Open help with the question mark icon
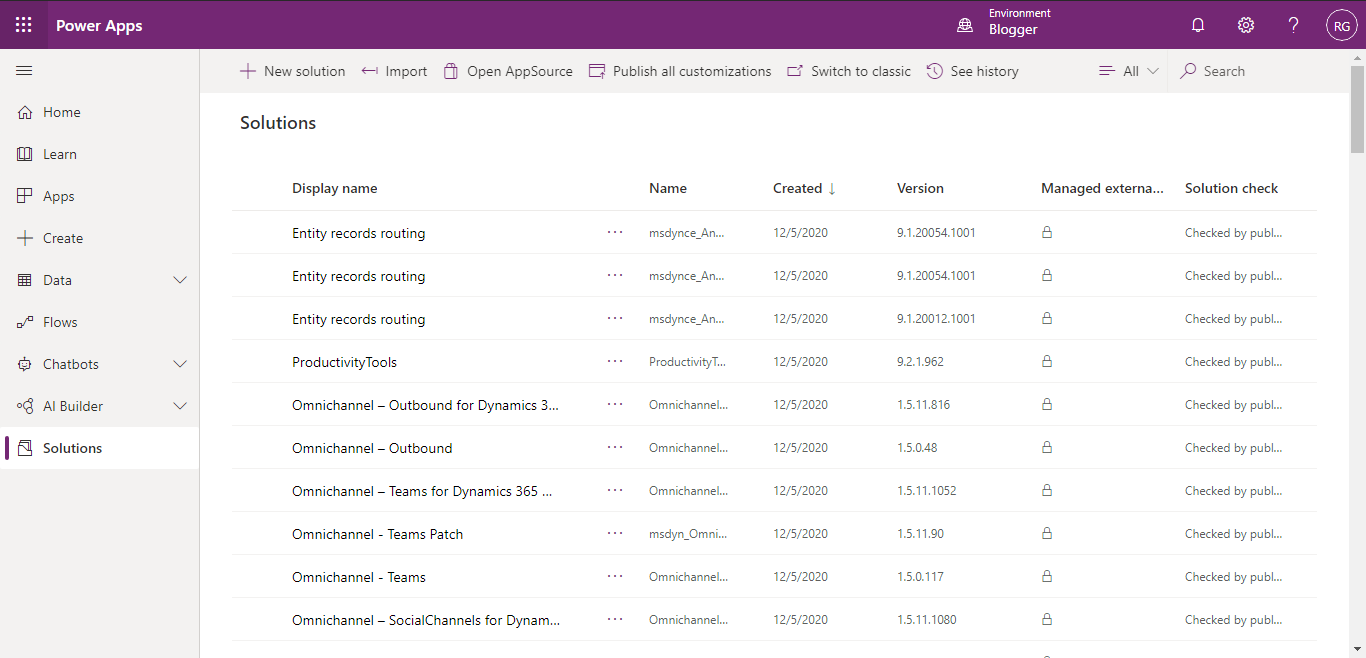This screenshot has width=1366, height=658. [x=1293, y=24]
